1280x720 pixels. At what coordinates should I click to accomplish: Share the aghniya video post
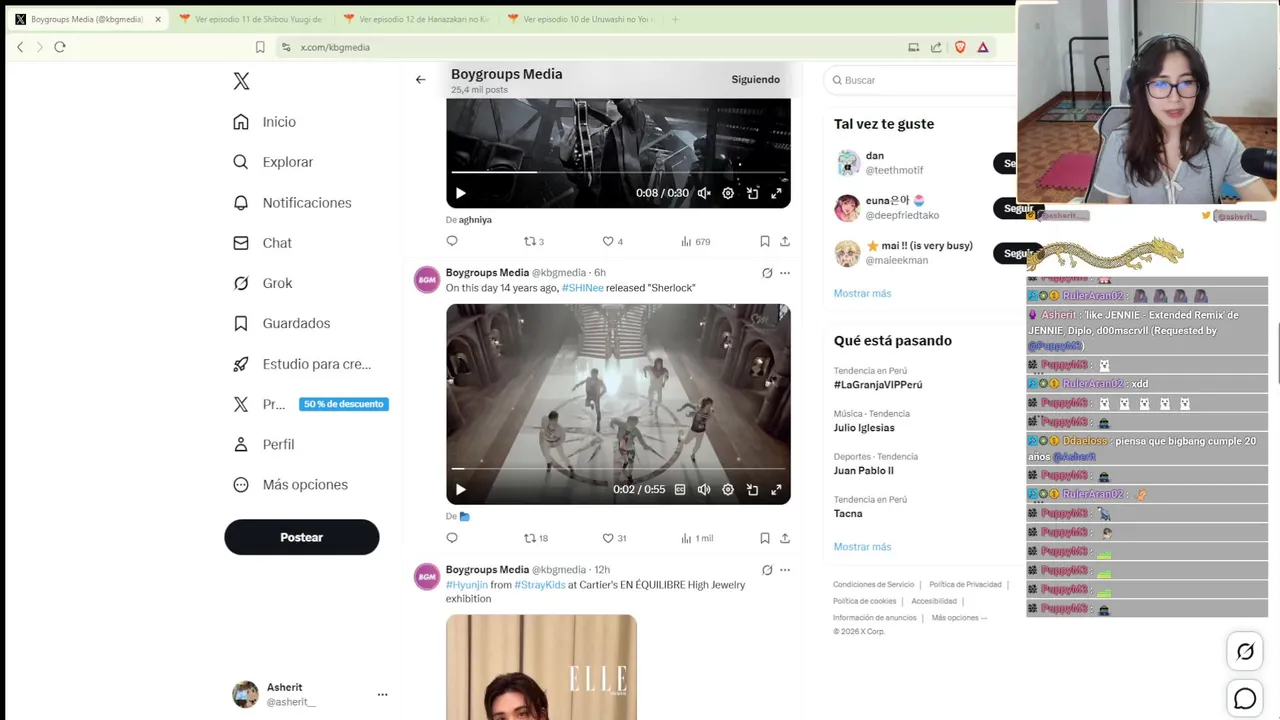785,241
